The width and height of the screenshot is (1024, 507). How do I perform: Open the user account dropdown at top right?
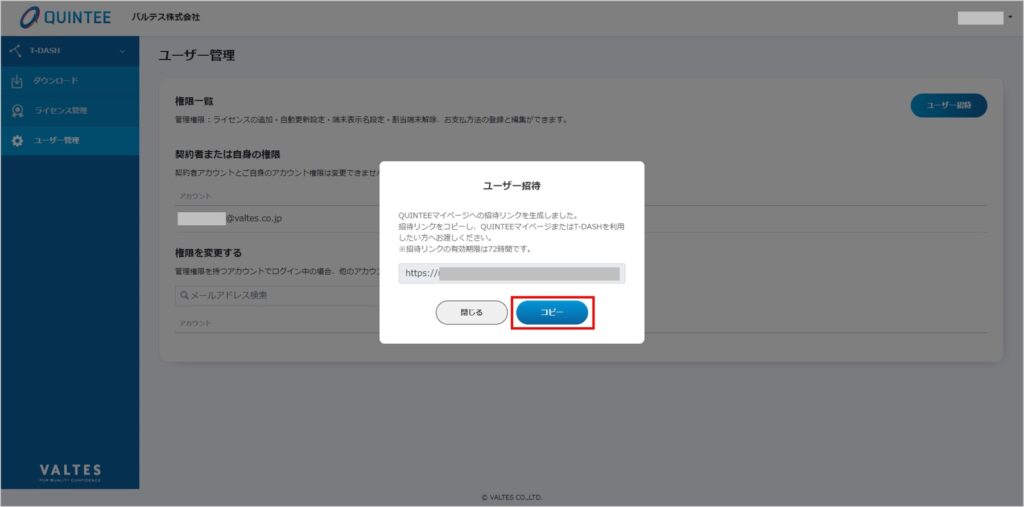point(985,18)
